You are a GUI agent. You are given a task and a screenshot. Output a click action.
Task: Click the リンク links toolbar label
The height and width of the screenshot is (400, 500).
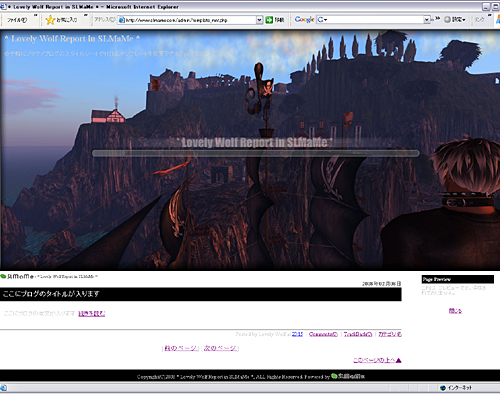pyautogui.click(x=479, y=20)
